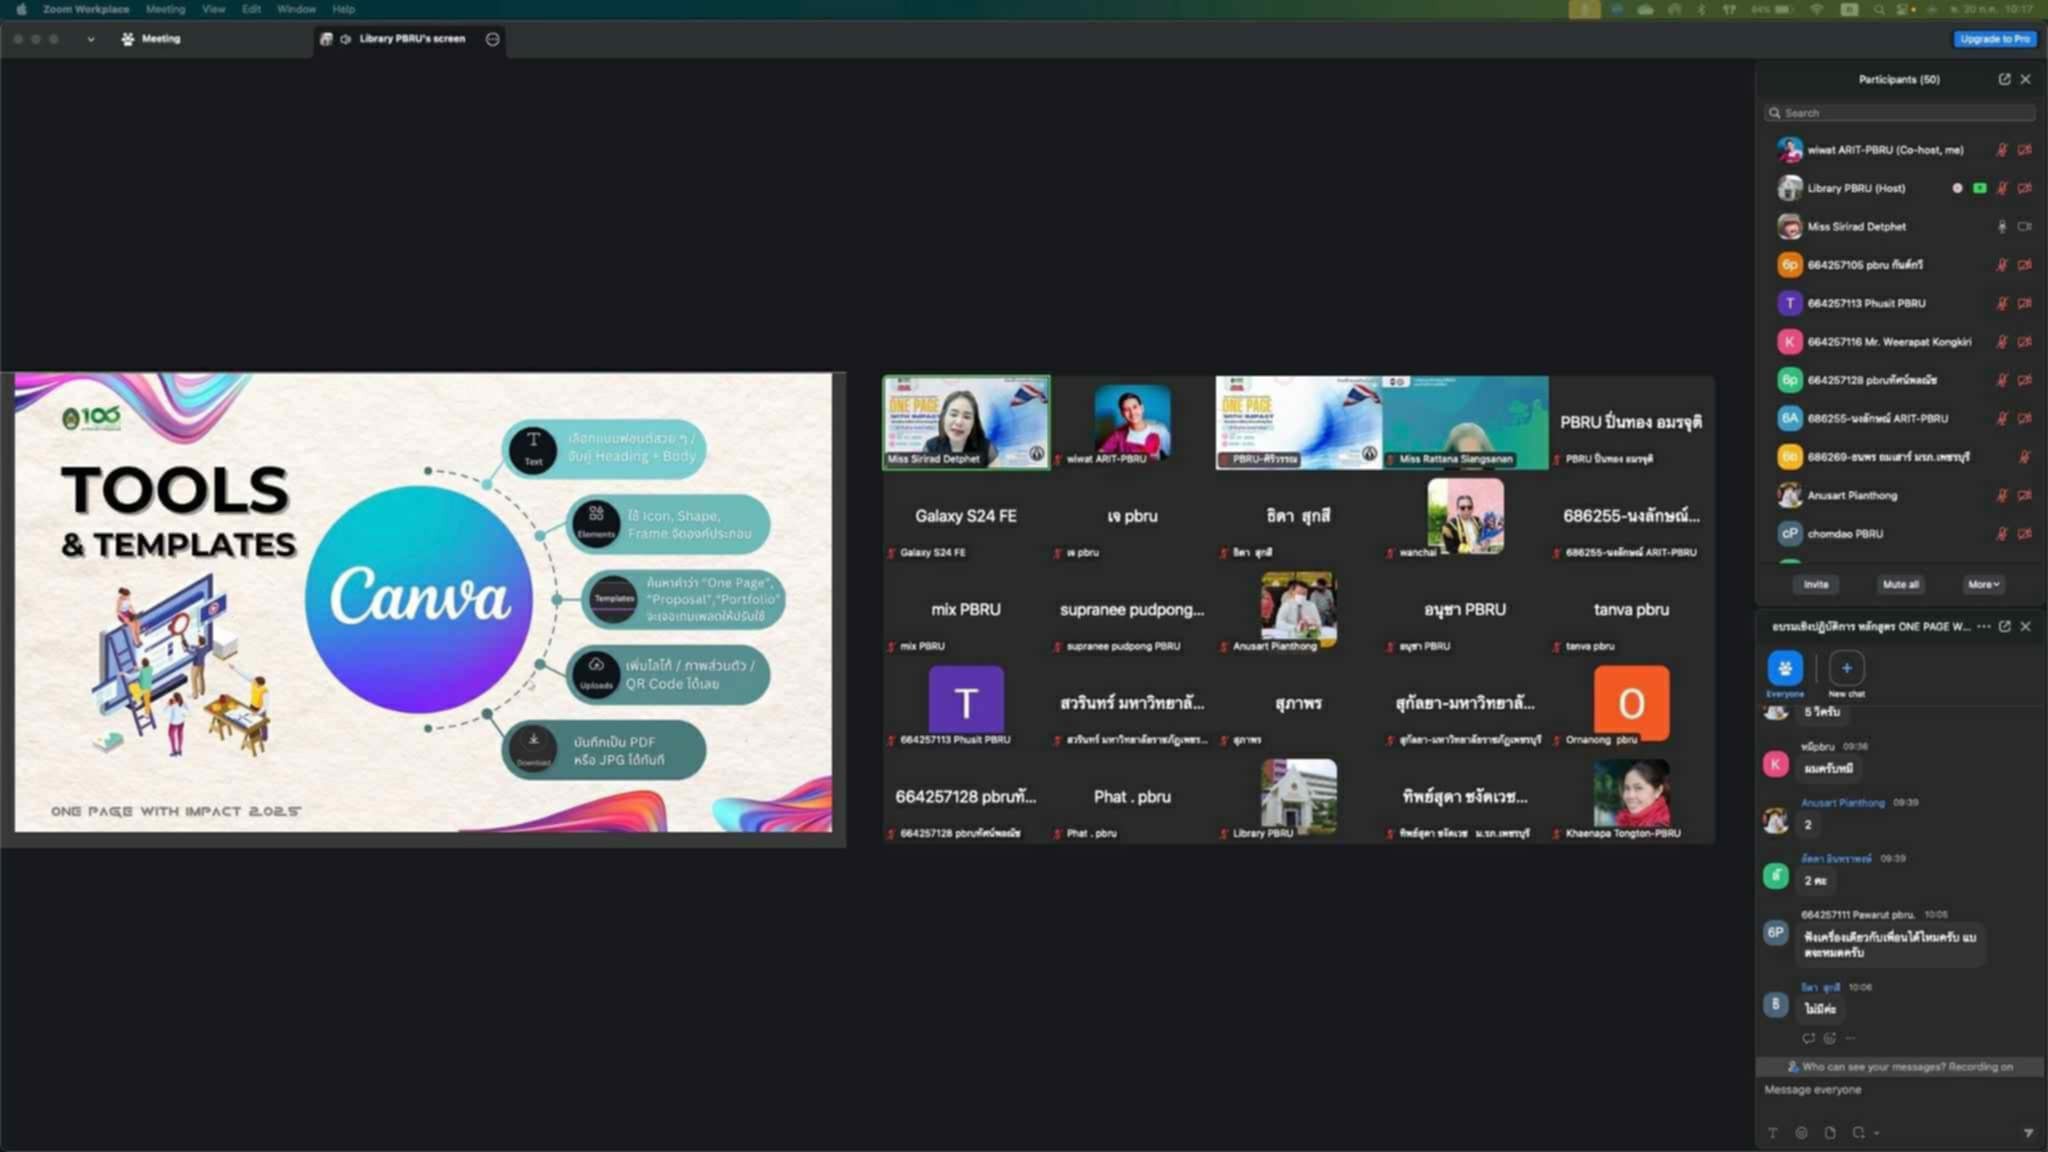Open the text formatting icon in chat
Viewport: 2048px width, 1152px height.
coord(1772,1133)
